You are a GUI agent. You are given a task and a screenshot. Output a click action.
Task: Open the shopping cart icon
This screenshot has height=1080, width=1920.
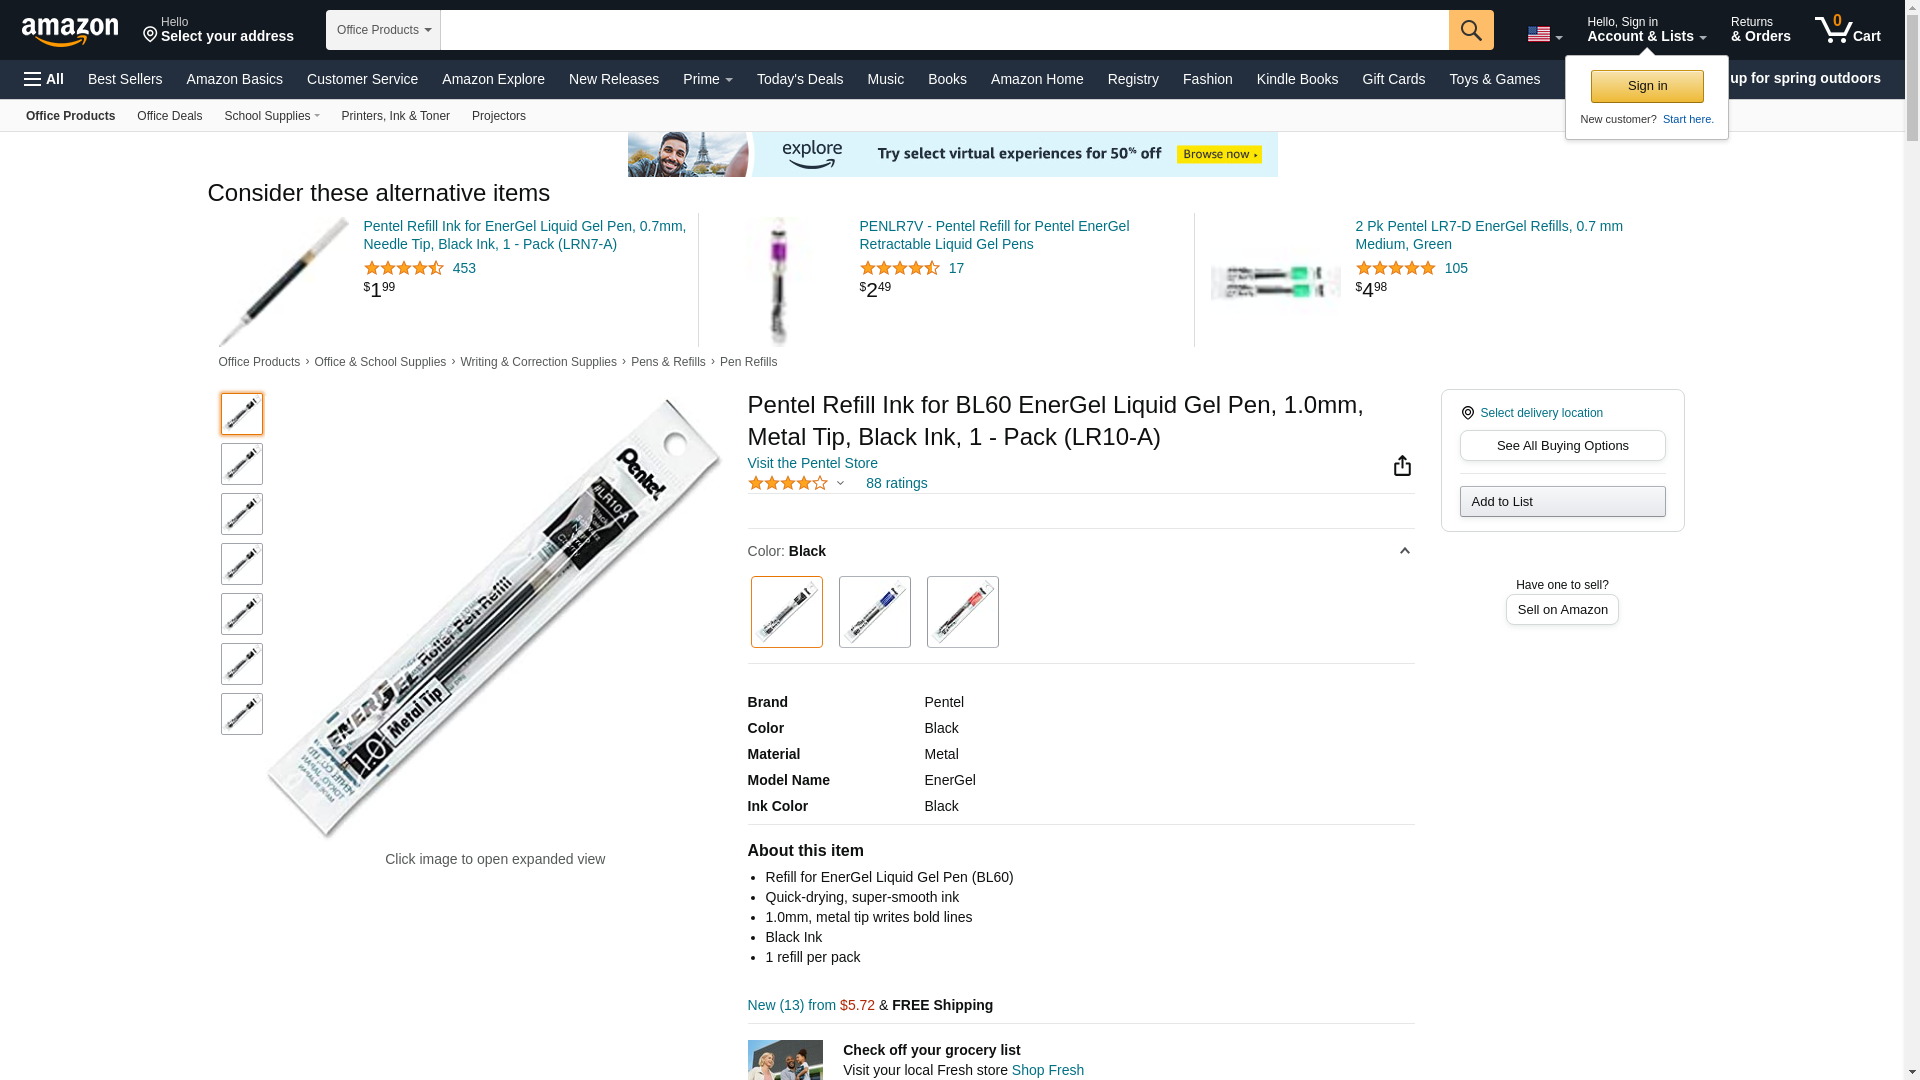click(1847, 29)
